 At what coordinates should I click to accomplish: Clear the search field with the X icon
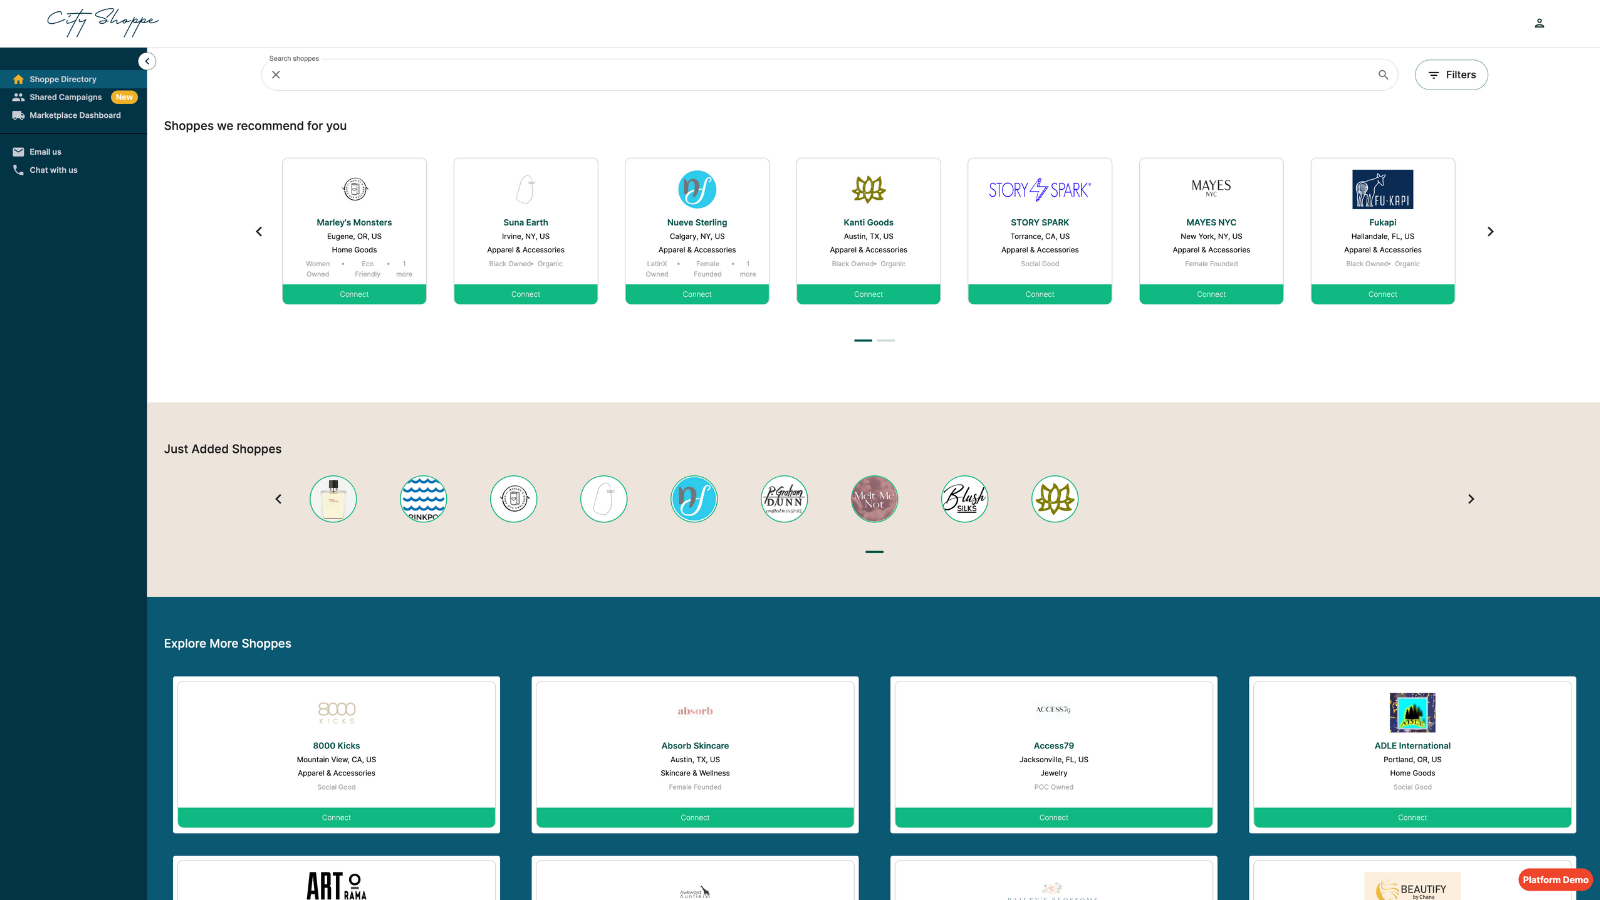pyautogui.click(x=276, y=75)
